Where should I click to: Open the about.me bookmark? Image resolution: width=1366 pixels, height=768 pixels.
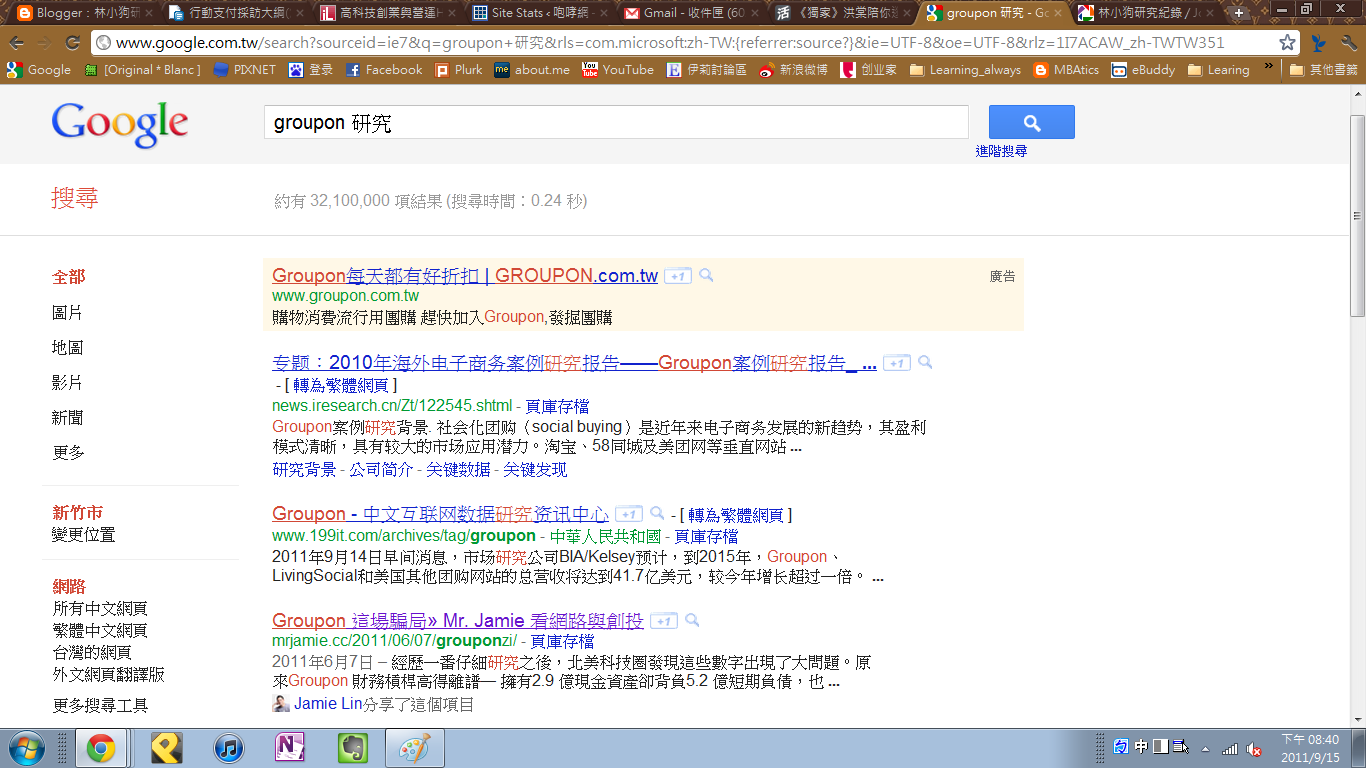532,70
